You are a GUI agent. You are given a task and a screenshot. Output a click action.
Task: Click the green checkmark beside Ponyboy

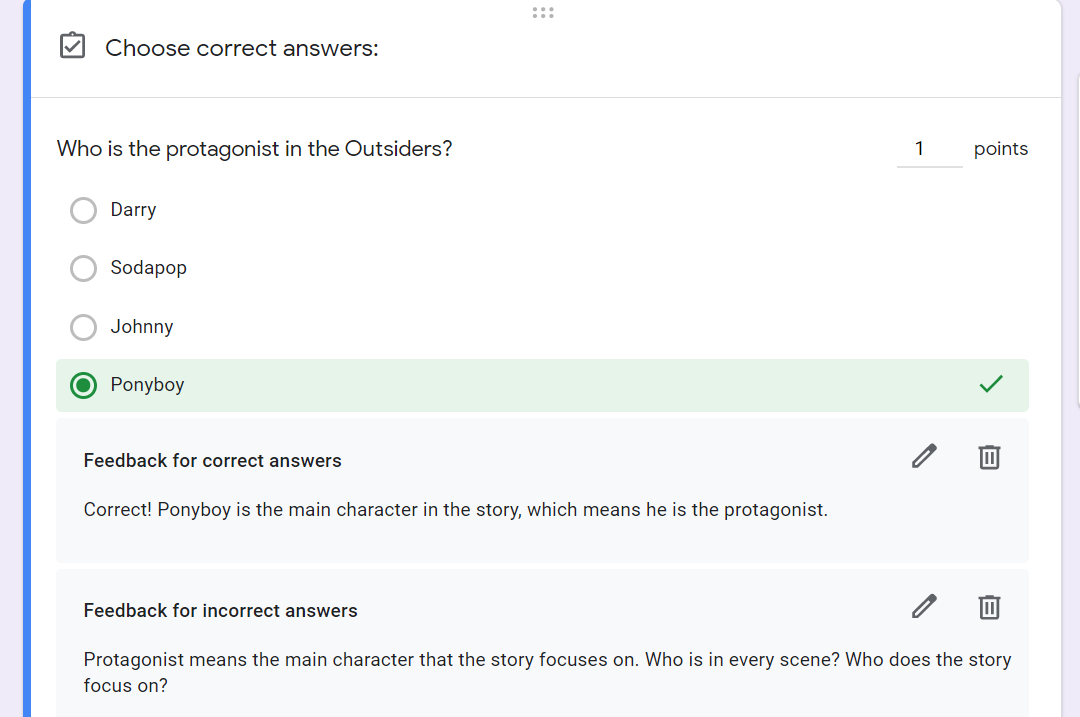click(x=991, y=384)
